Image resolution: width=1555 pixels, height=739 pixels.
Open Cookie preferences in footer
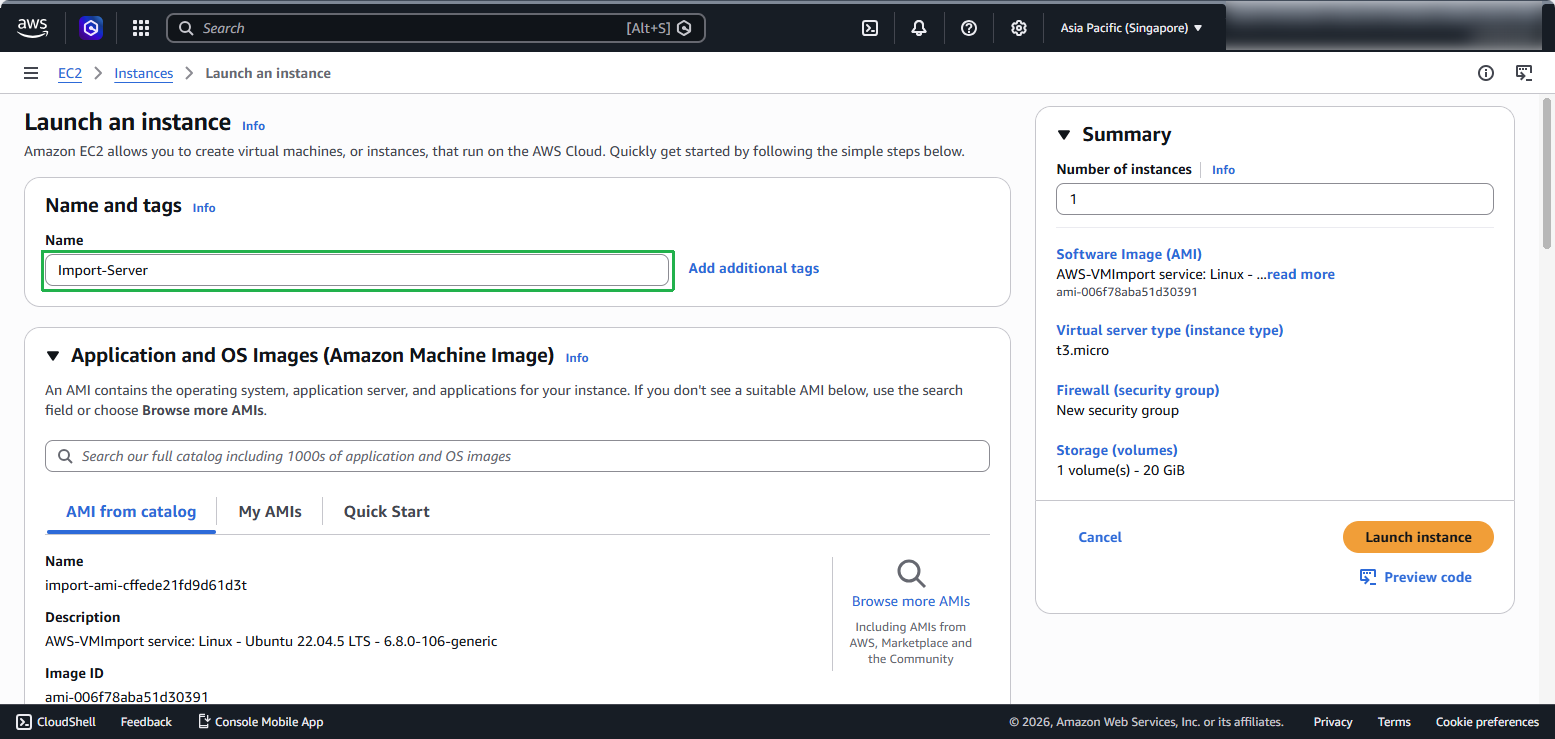click(1487, 722)
